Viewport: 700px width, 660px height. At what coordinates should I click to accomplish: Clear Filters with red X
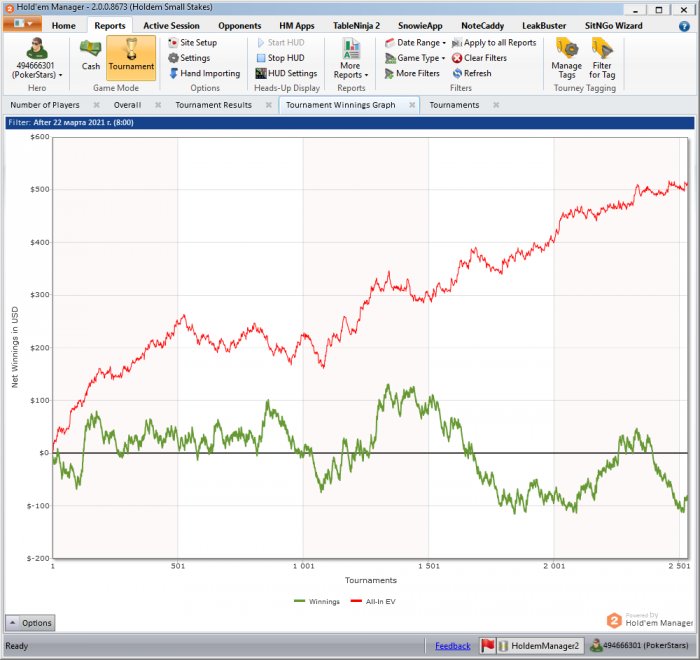tap(479, 58)
